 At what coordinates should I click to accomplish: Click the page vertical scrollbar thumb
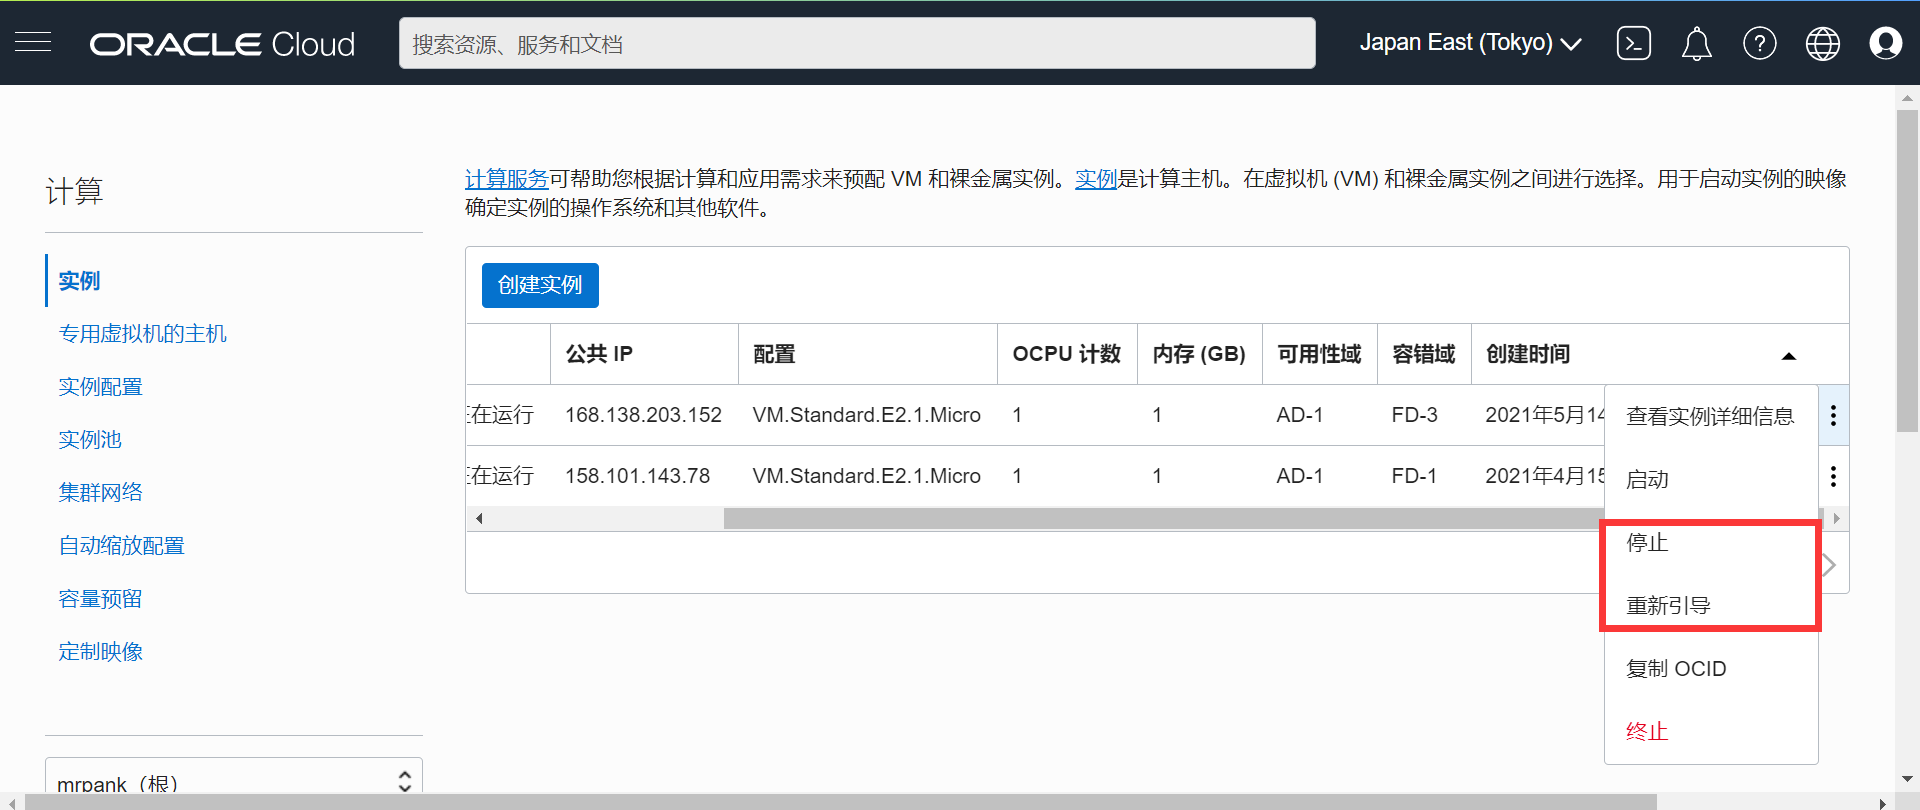[x=1907, y=270]
